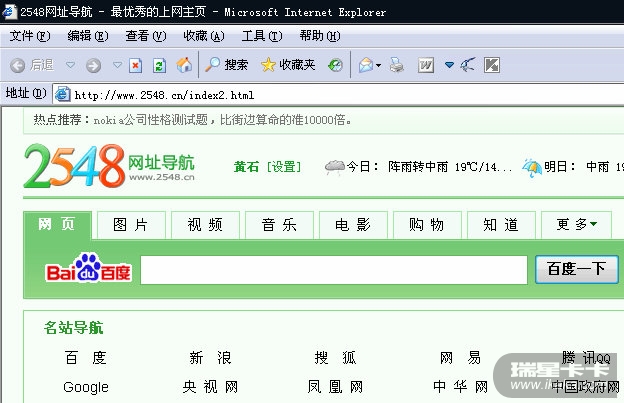Screen dimensions: 624x403
Task: Click the black arrow square toolbar icon
Action: click(x=492, y=65)
